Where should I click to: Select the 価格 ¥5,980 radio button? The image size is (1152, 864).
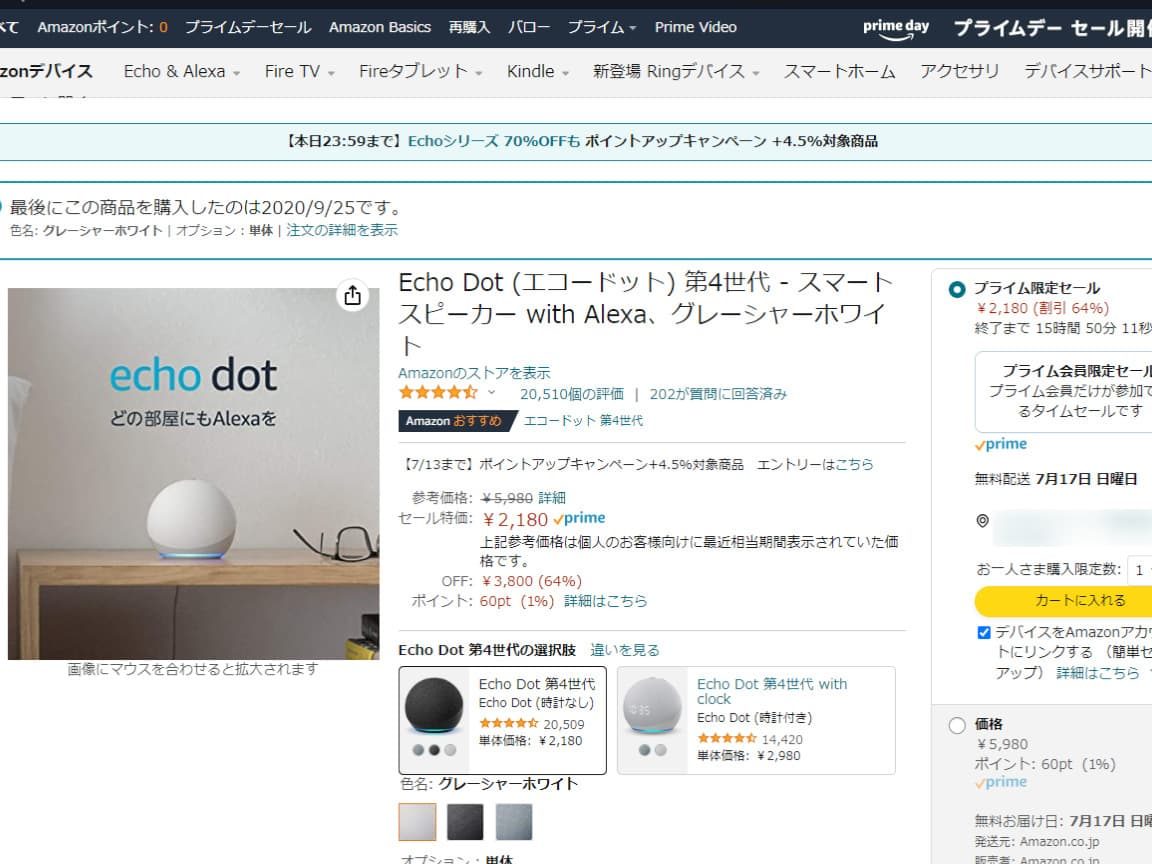pos(957,725)
